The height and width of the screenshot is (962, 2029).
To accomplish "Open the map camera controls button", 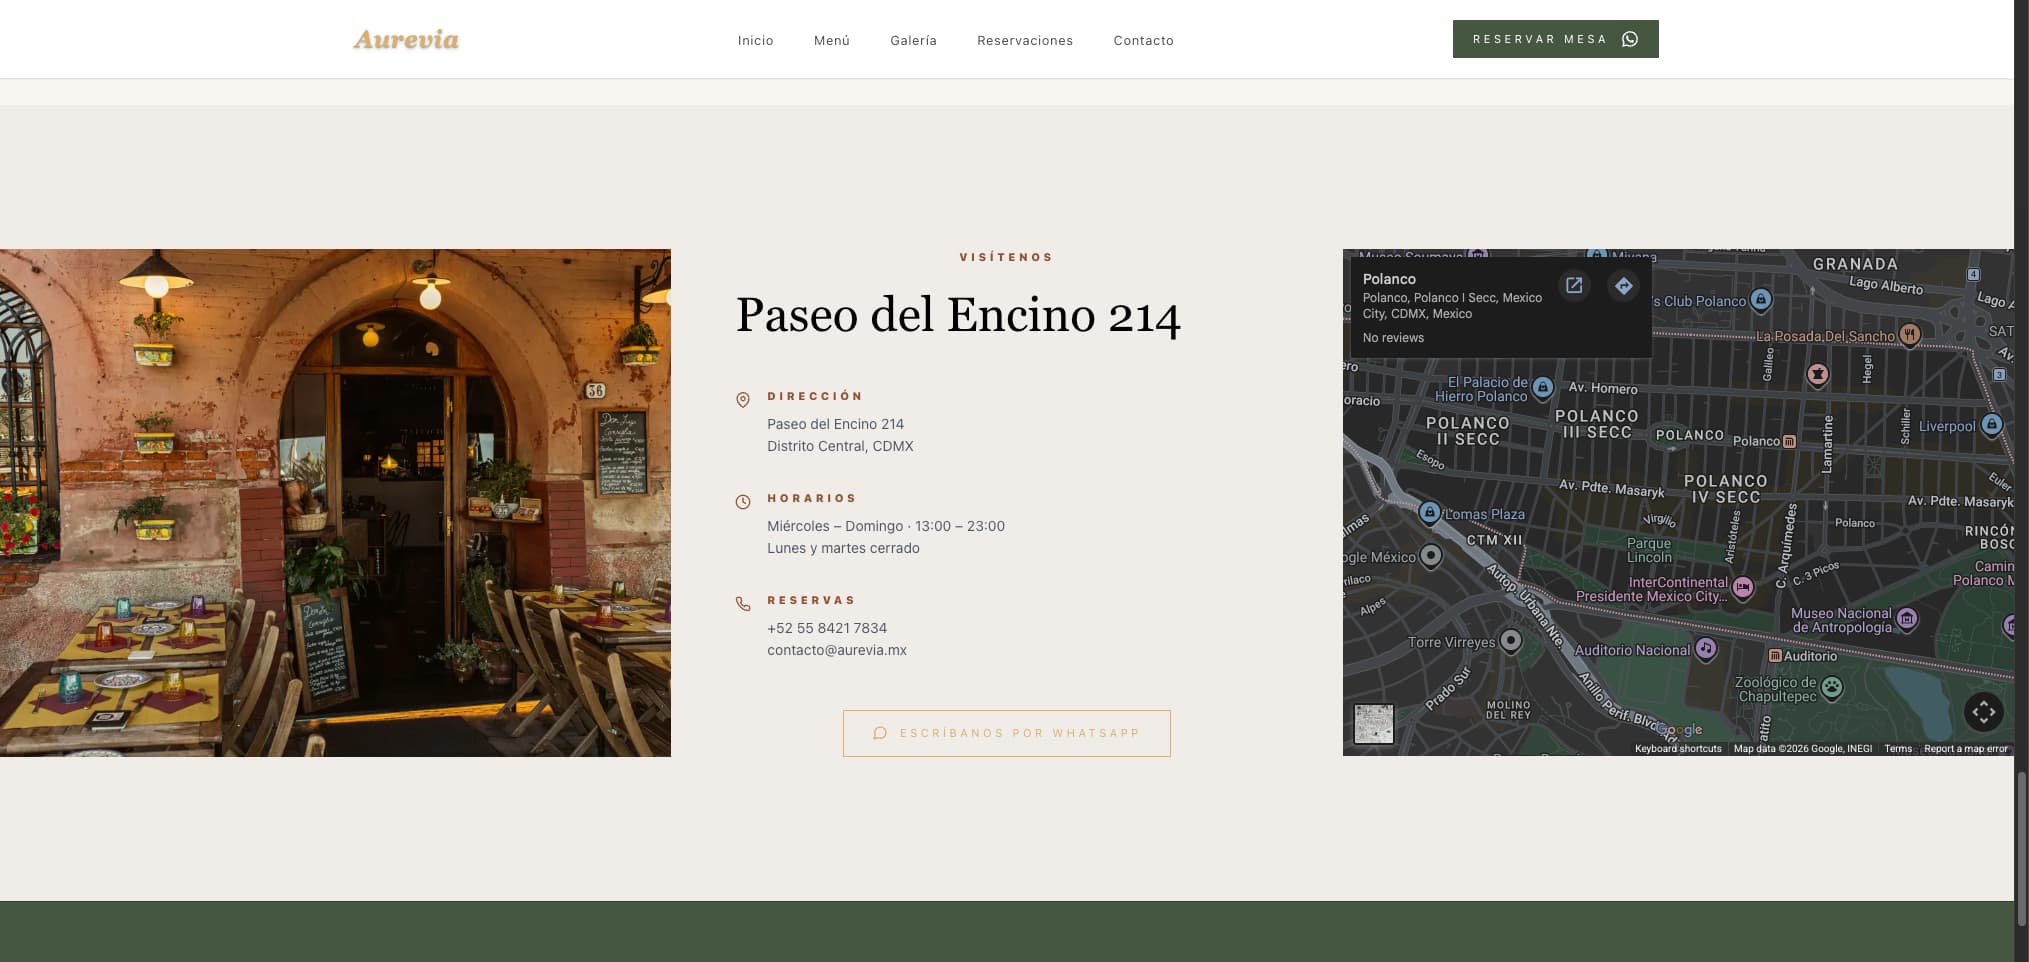I will tap(1983, 712).
